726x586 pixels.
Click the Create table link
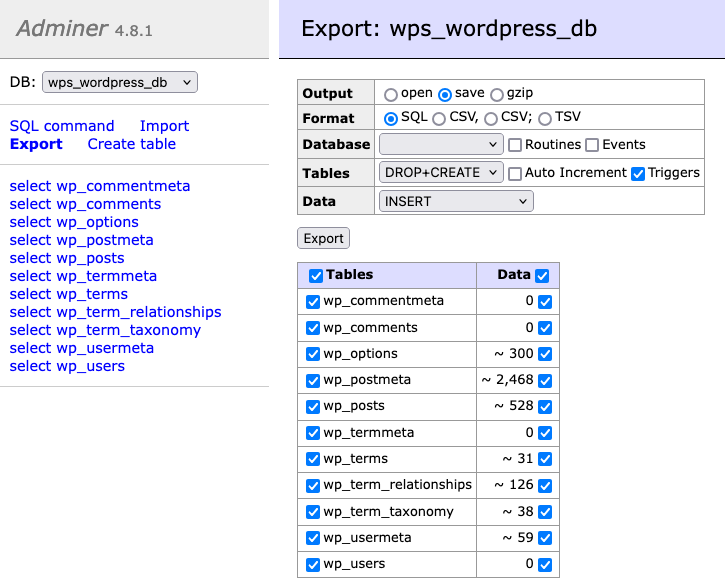[131, 144]
